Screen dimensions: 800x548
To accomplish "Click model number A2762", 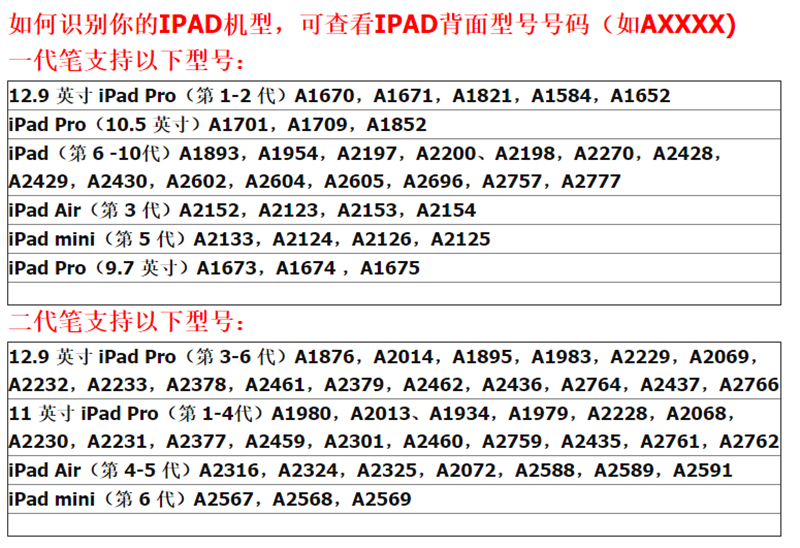I will (749, 441).
